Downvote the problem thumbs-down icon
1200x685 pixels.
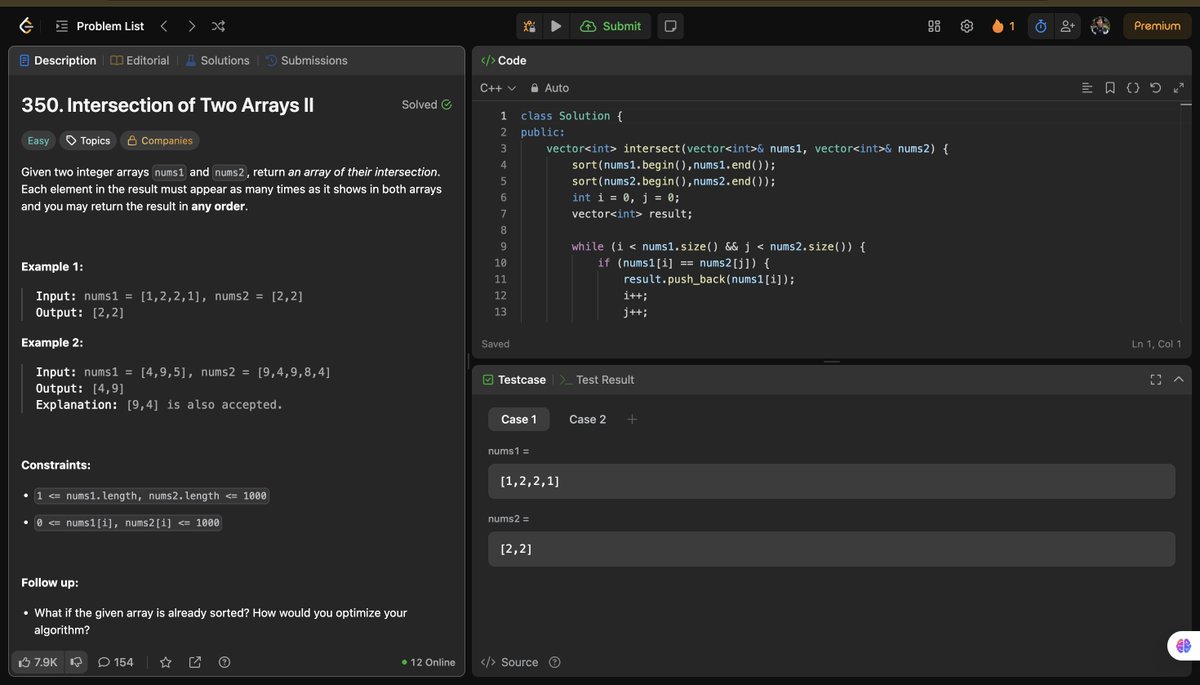tap(77, 662)
